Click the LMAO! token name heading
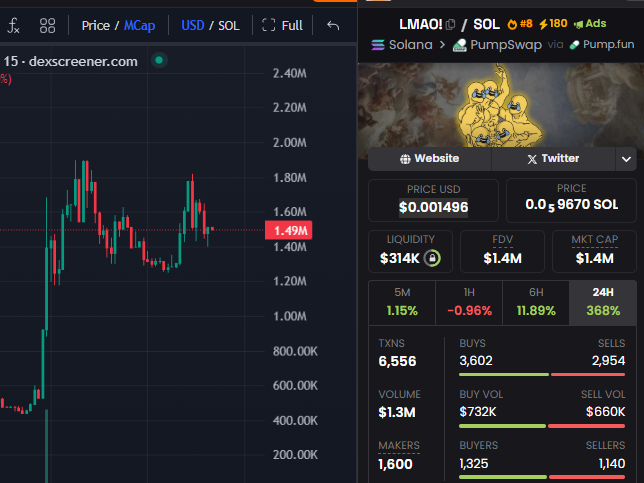This screenshot has width=644, height=483. click(x=421, y=24)
